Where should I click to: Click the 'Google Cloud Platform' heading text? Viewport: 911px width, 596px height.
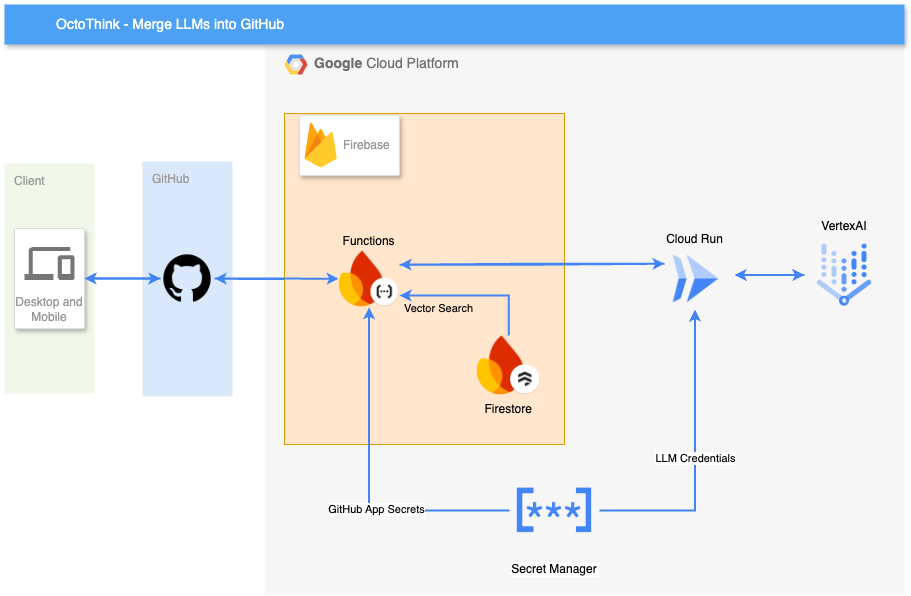pos(386,63)
